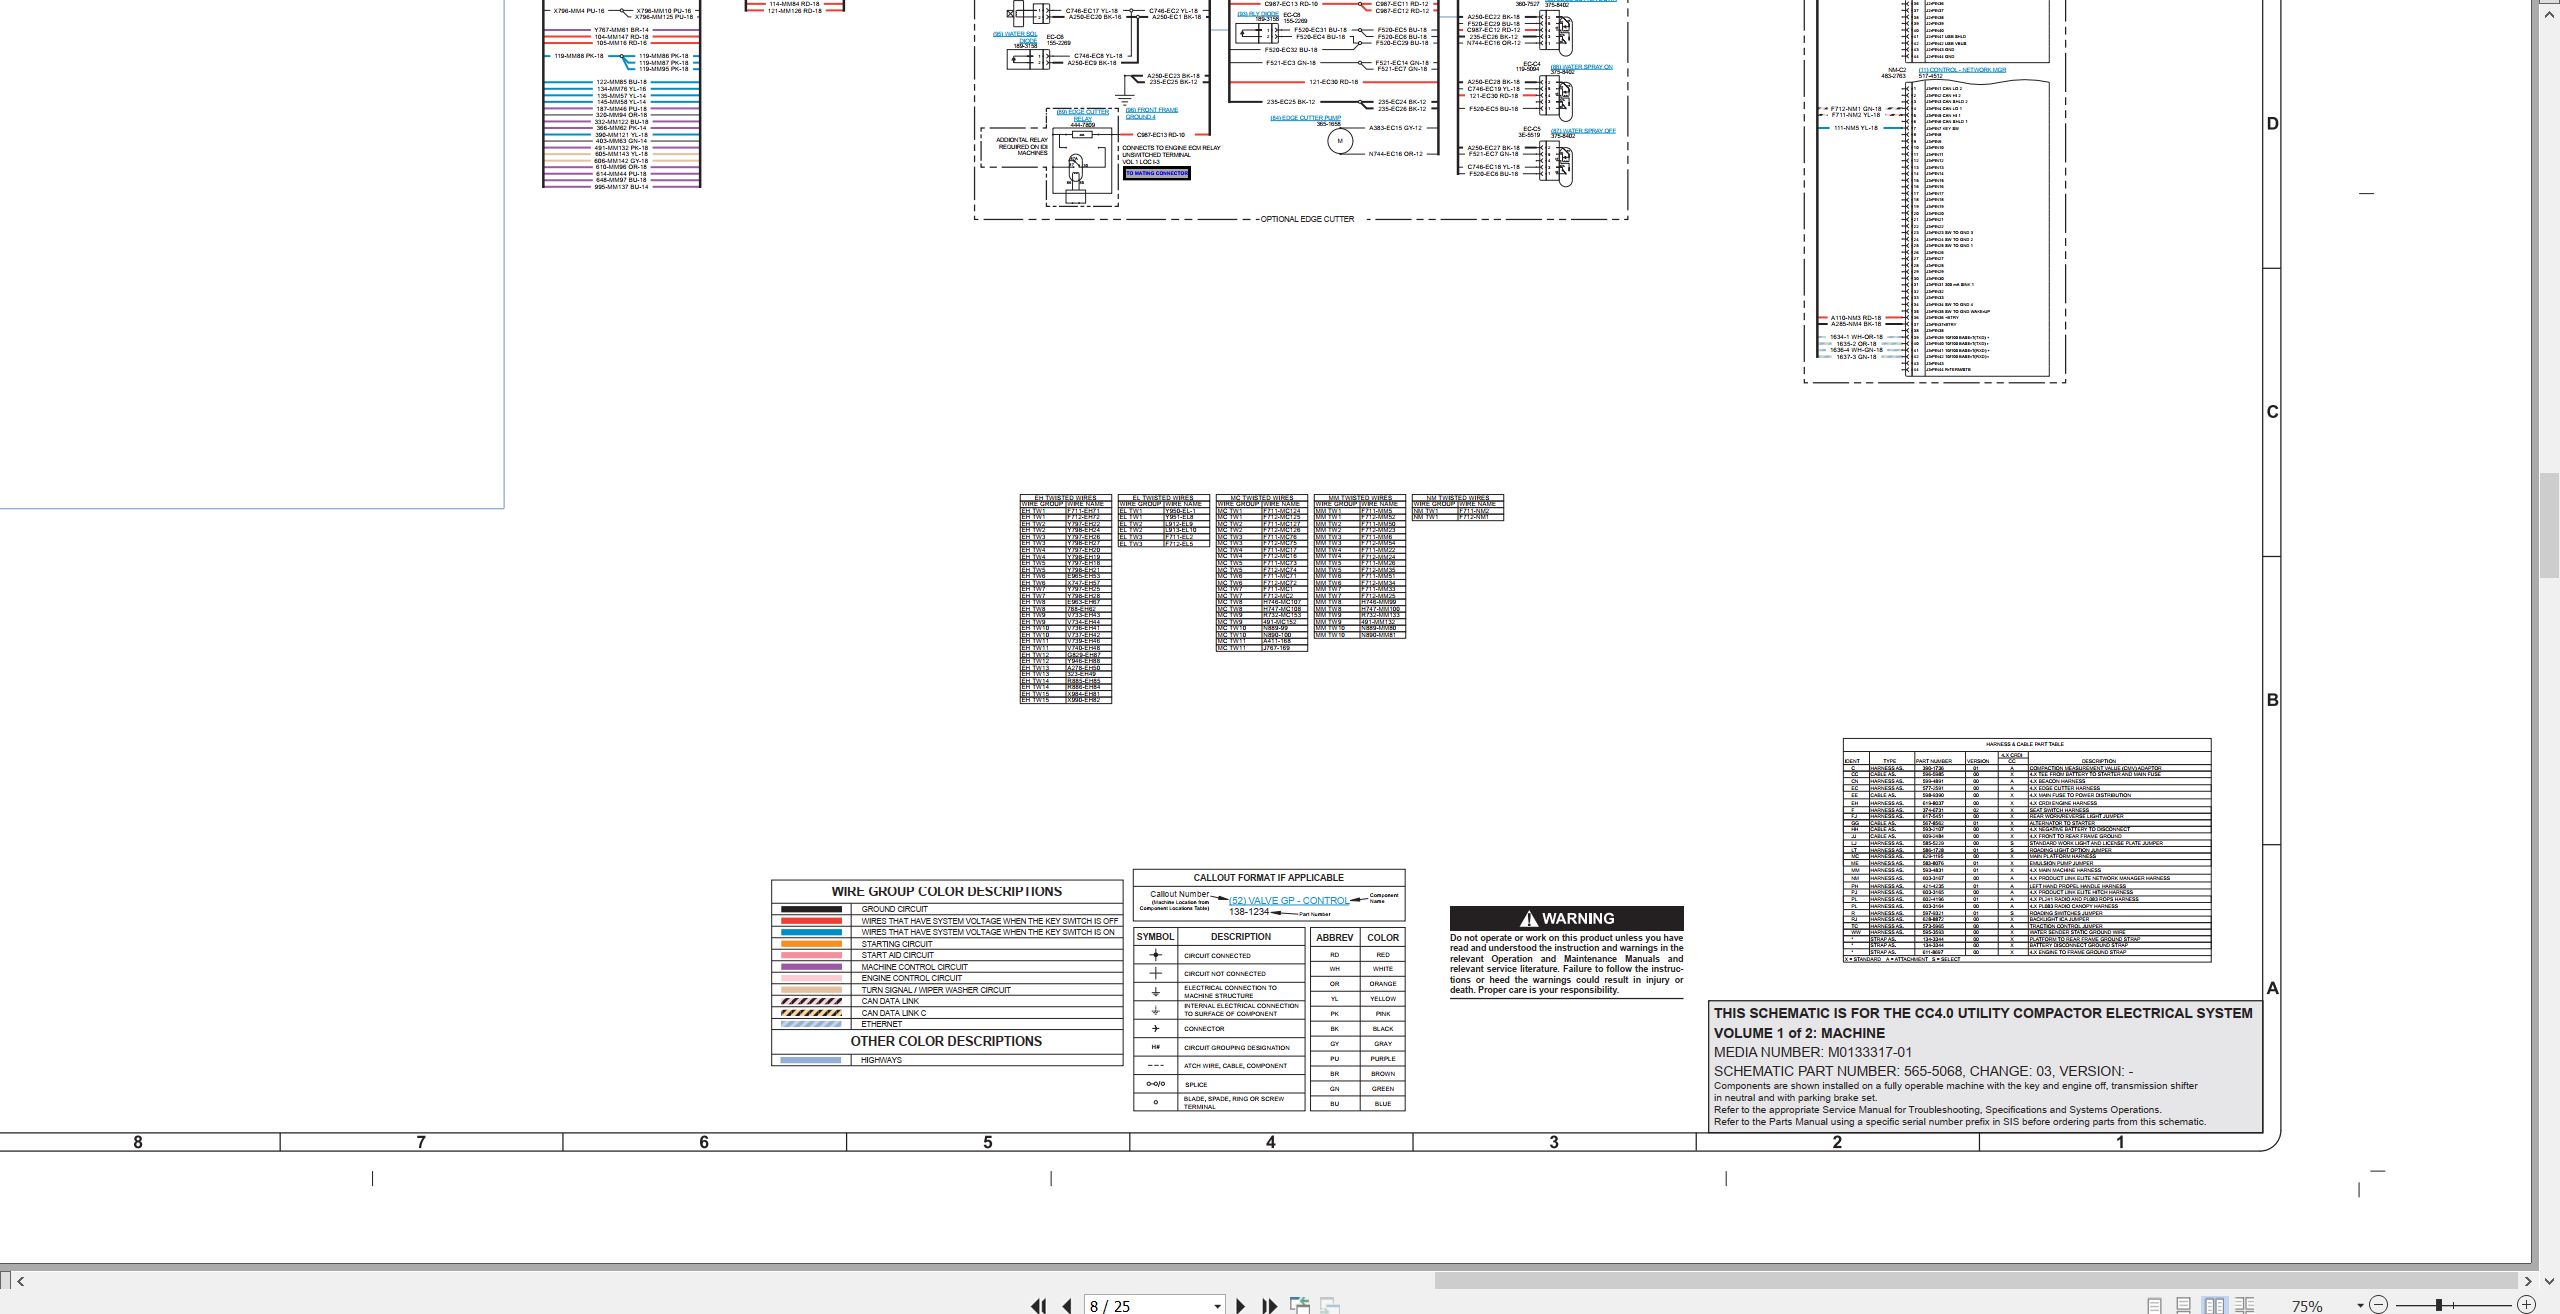Screen dimensions: 2560x1314
Task: Jump to the last page
Action: pyautogui.click(x=1270, y=1305)
